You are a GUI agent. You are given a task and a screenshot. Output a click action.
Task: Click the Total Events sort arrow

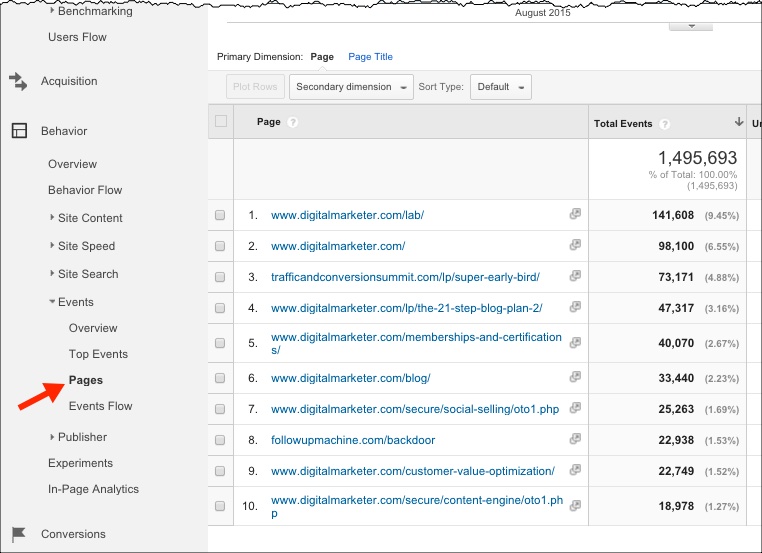coord(739,121)
